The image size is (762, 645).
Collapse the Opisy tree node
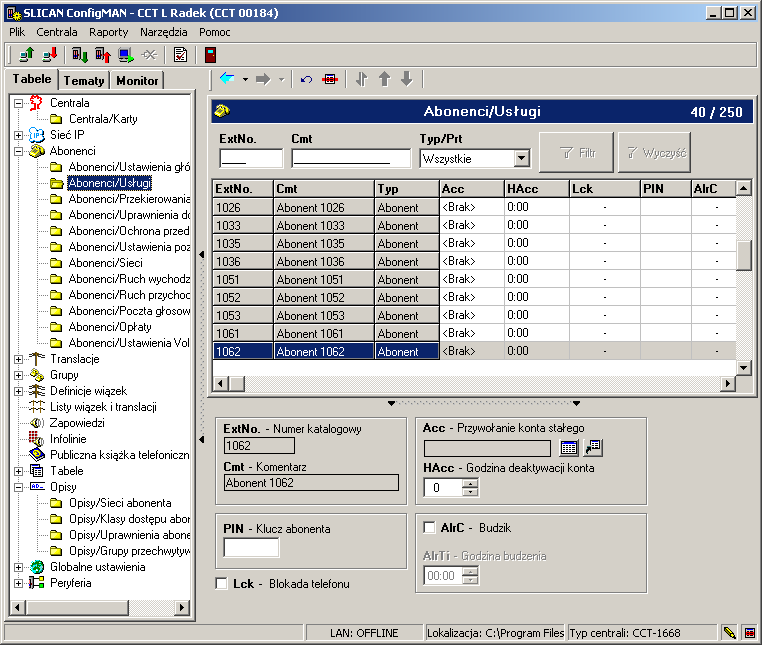(18, 487)
